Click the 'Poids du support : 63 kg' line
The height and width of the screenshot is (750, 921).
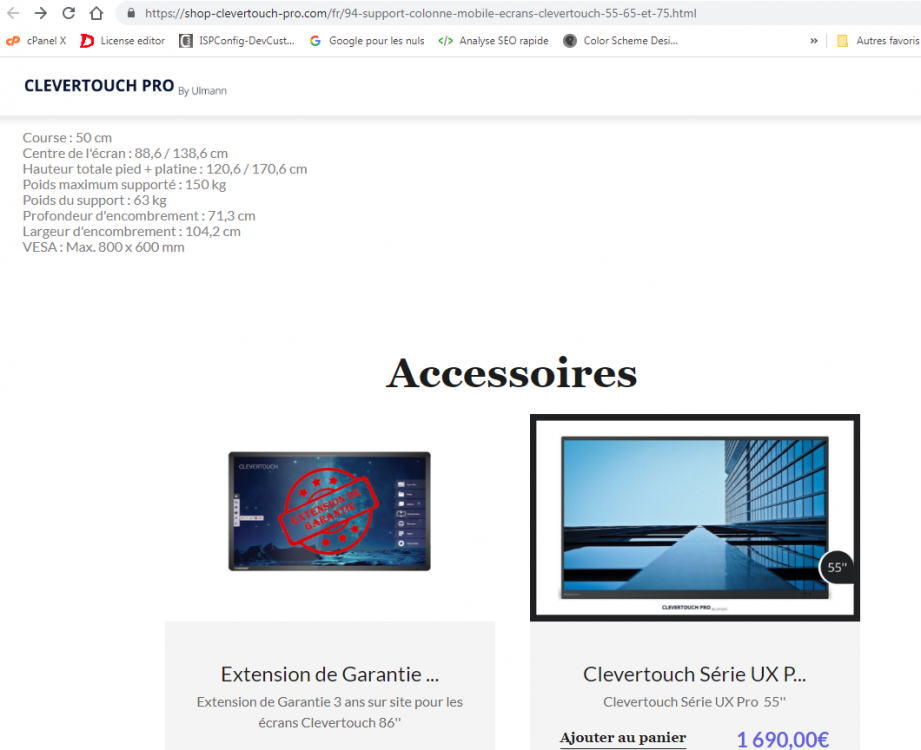pyautogui.click(x=95, y=200)
